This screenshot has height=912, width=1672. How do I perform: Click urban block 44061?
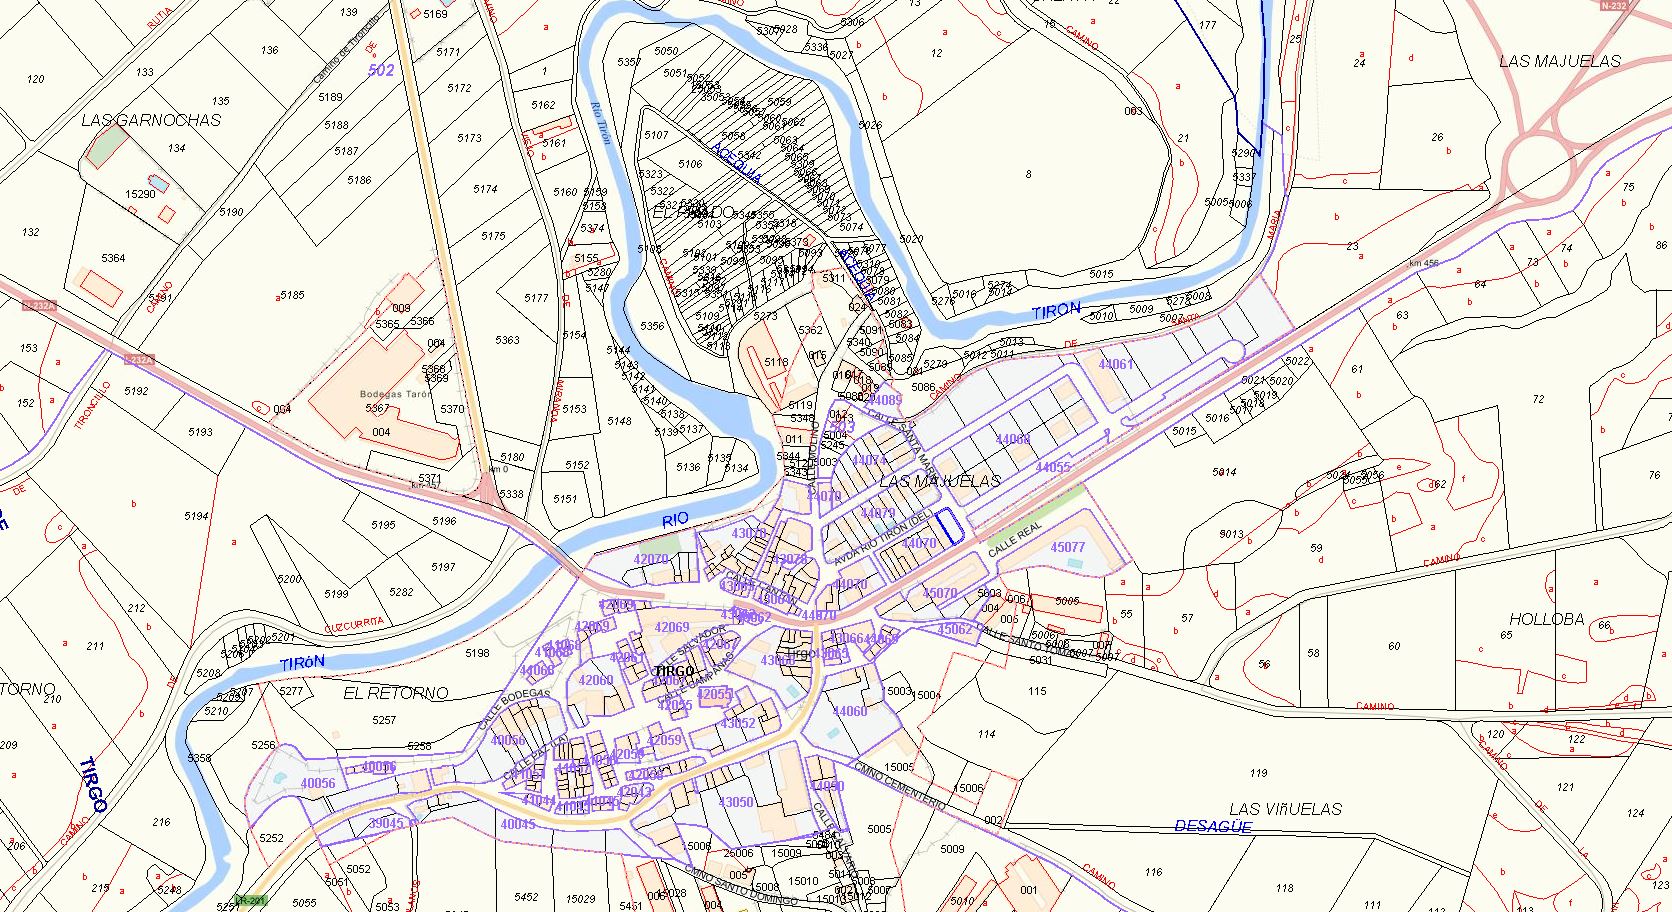(1115, 364)
